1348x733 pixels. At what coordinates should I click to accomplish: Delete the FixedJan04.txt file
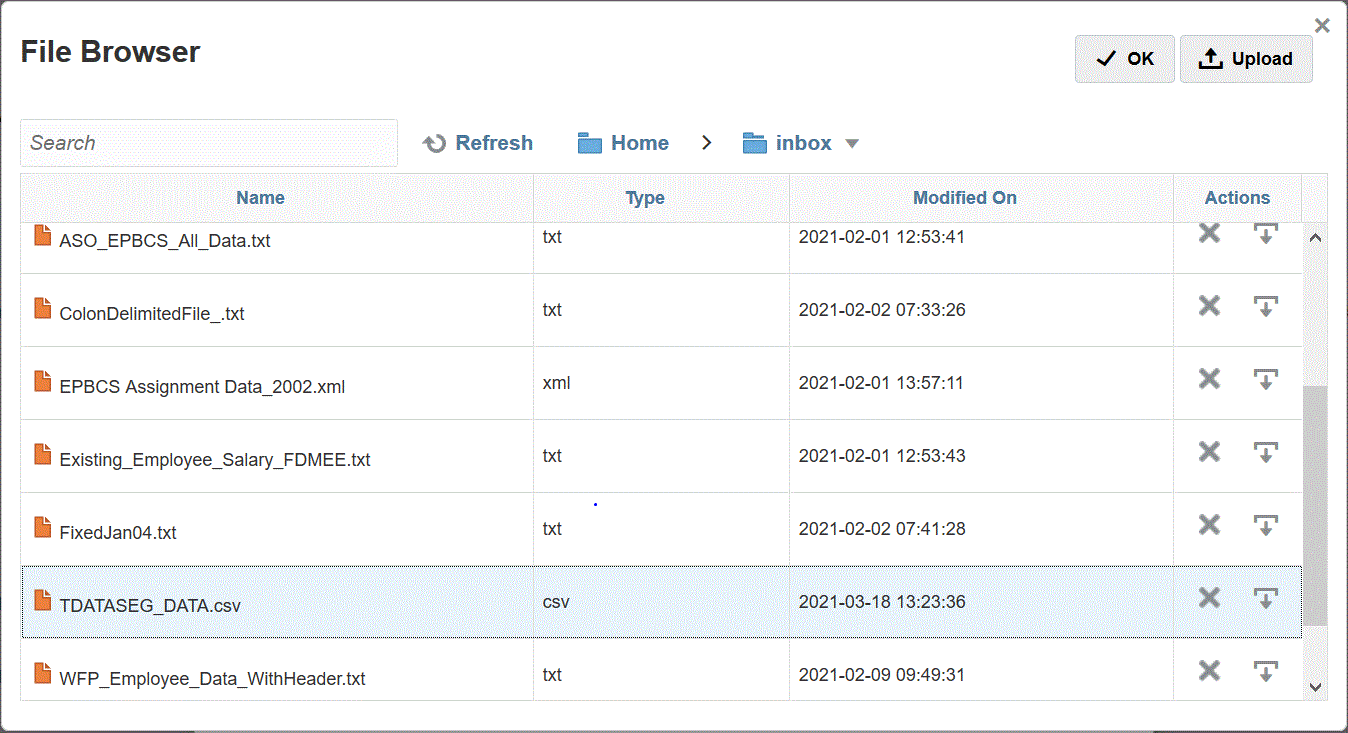1209,525
